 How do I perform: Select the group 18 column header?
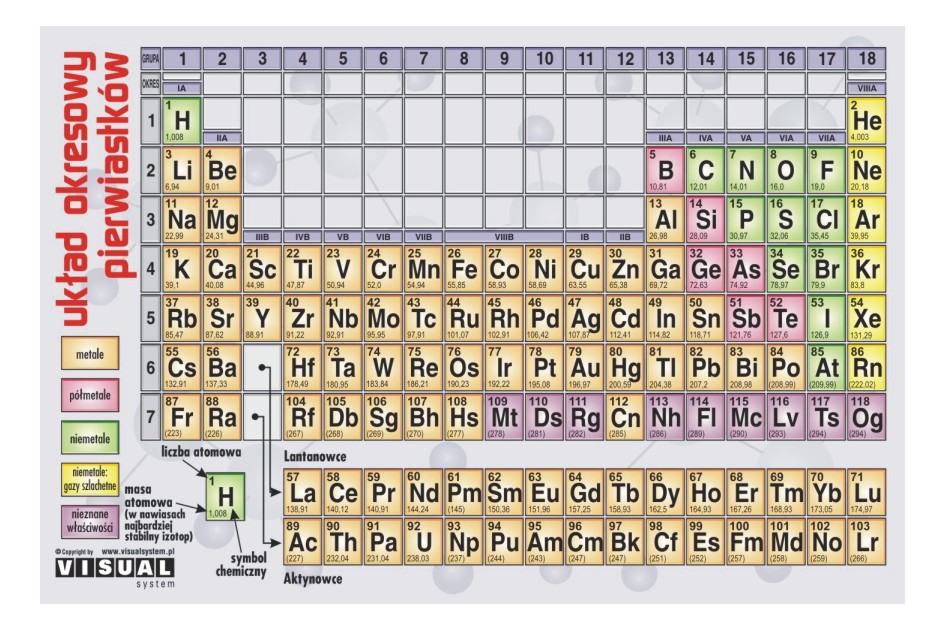point(866,58)
